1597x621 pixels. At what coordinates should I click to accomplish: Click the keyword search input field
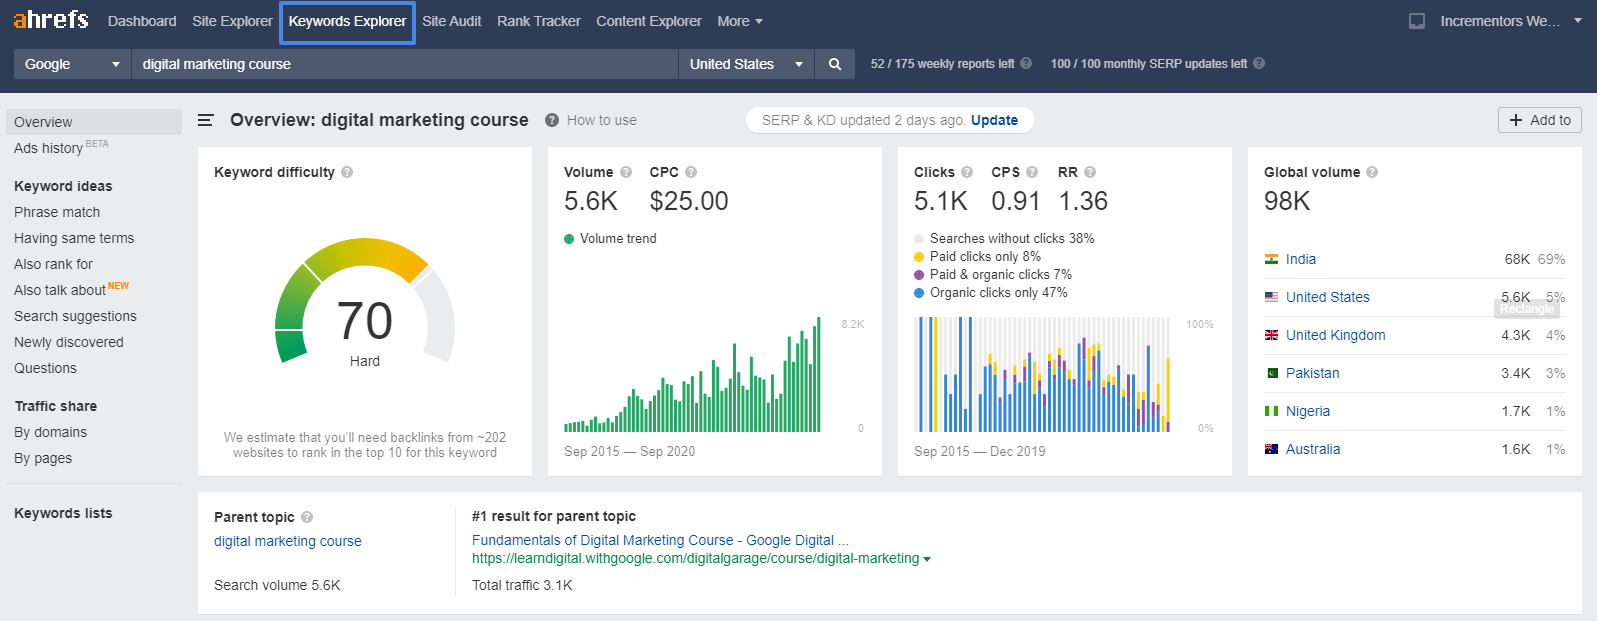[405, 64]
